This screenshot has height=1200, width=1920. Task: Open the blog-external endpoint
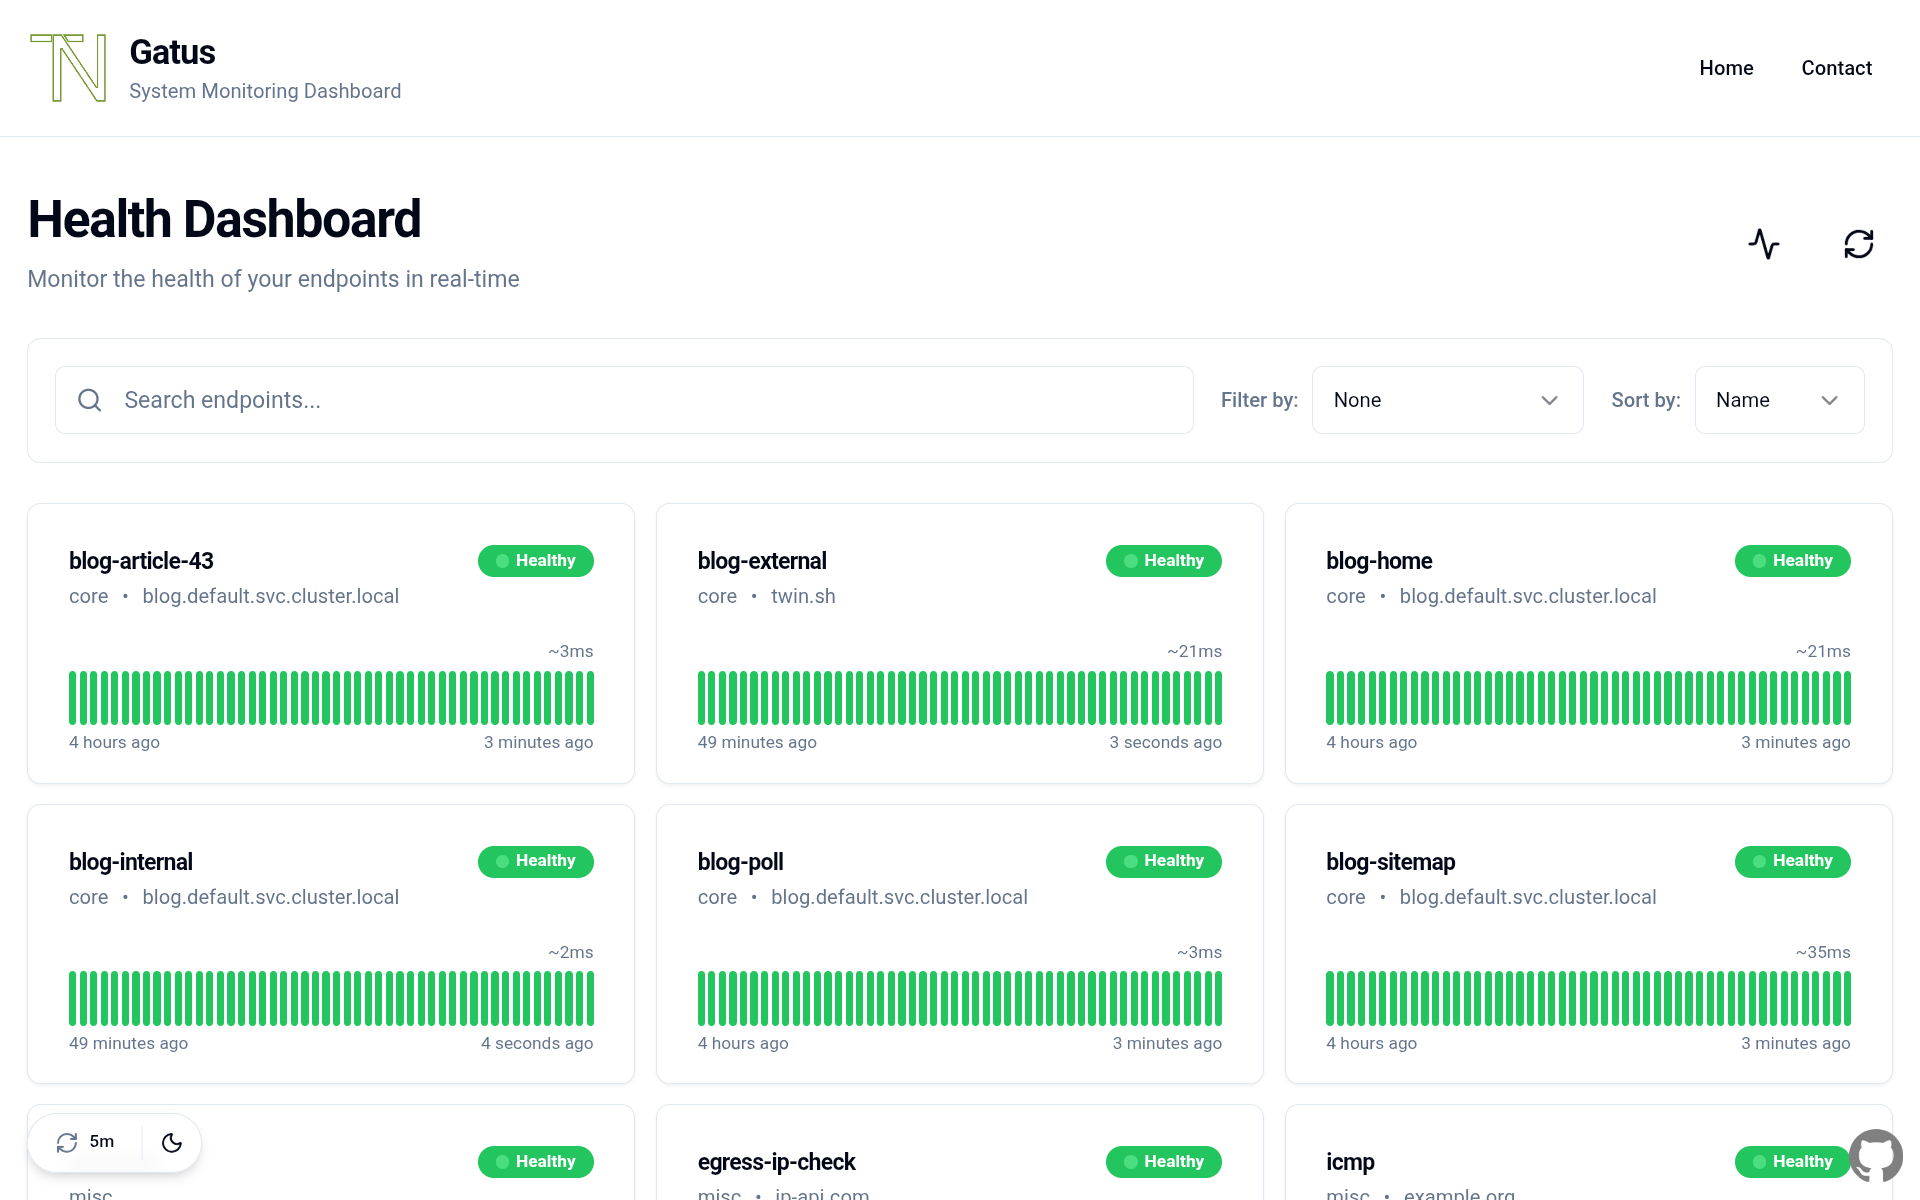[x=762, y=561]
